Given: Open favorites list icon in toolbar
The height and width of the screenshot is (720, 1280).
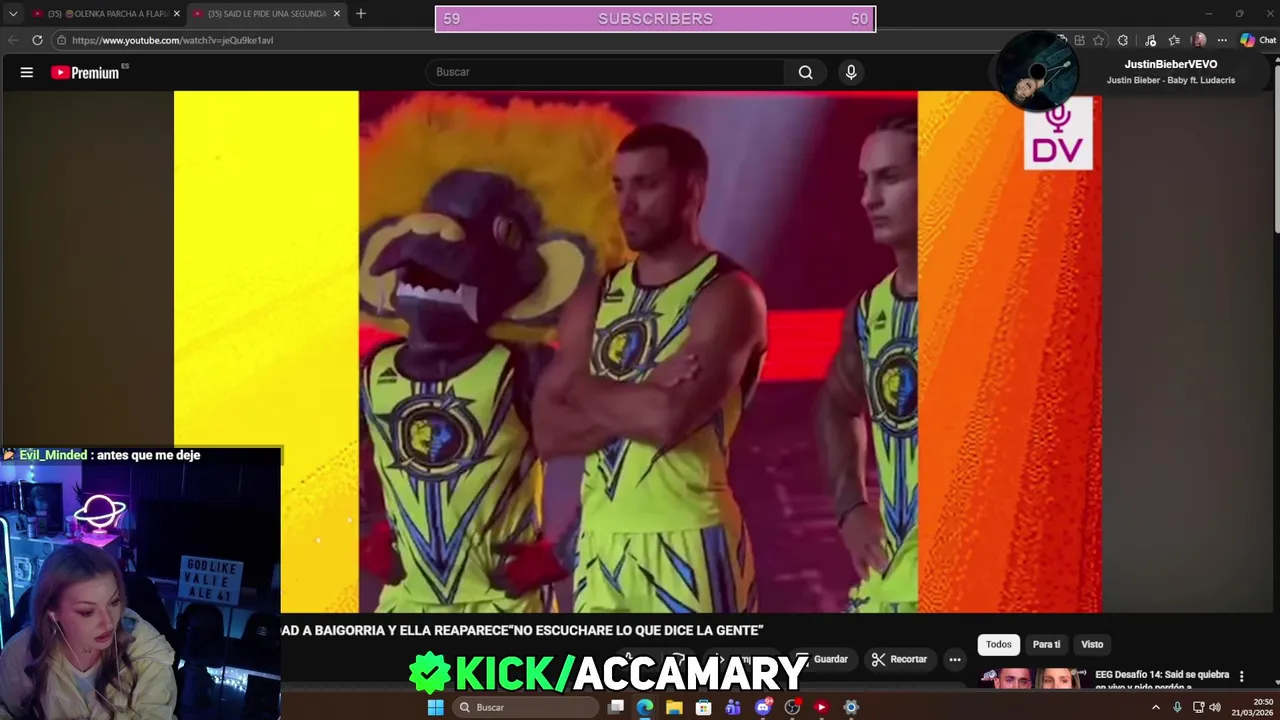Looking at the screenshot, I should click(1174, 40).
